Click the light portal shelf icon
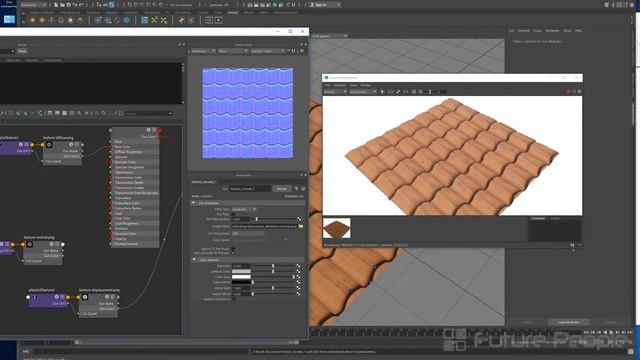640x360 pixels. click(x=70, y=20)
